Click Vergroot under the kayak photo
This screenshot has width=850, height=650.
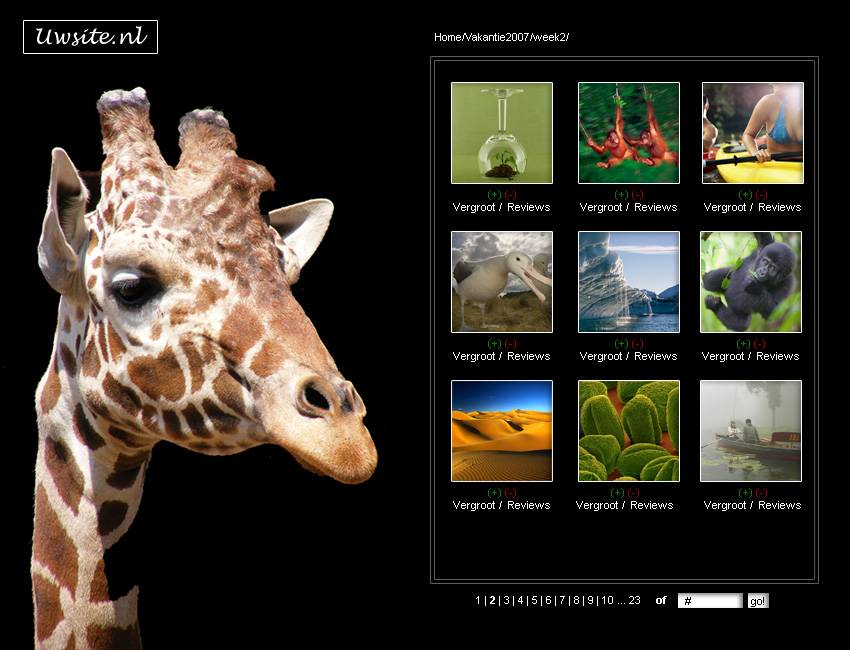725,208
